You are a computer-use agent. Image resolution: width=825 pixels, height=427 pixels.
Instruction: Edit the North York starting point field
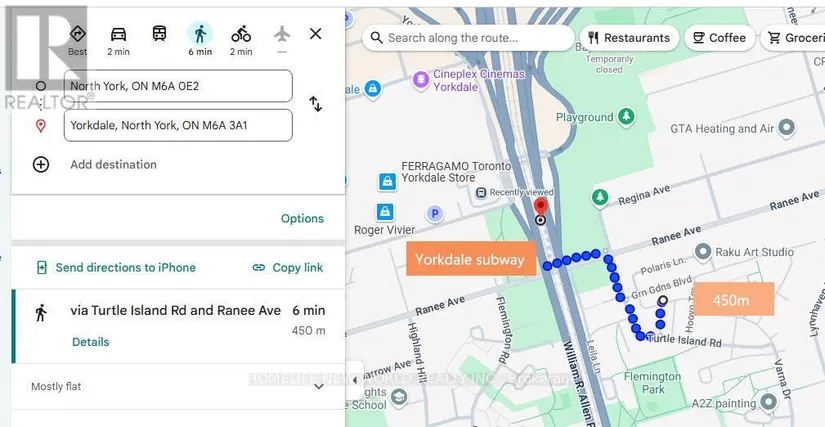point(178,86)
